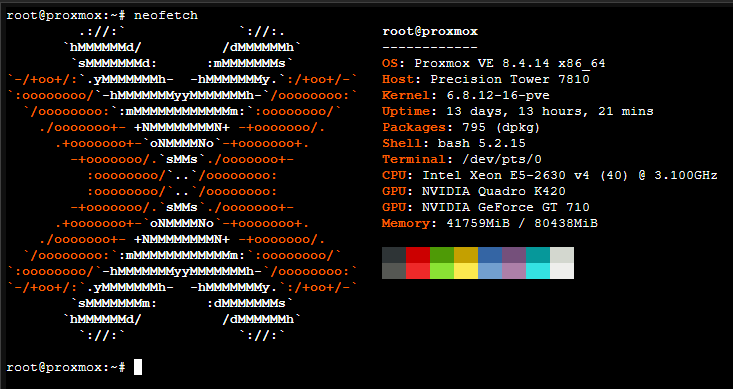
Task: Click the teal swatch in top row
Action: point(538,255)
